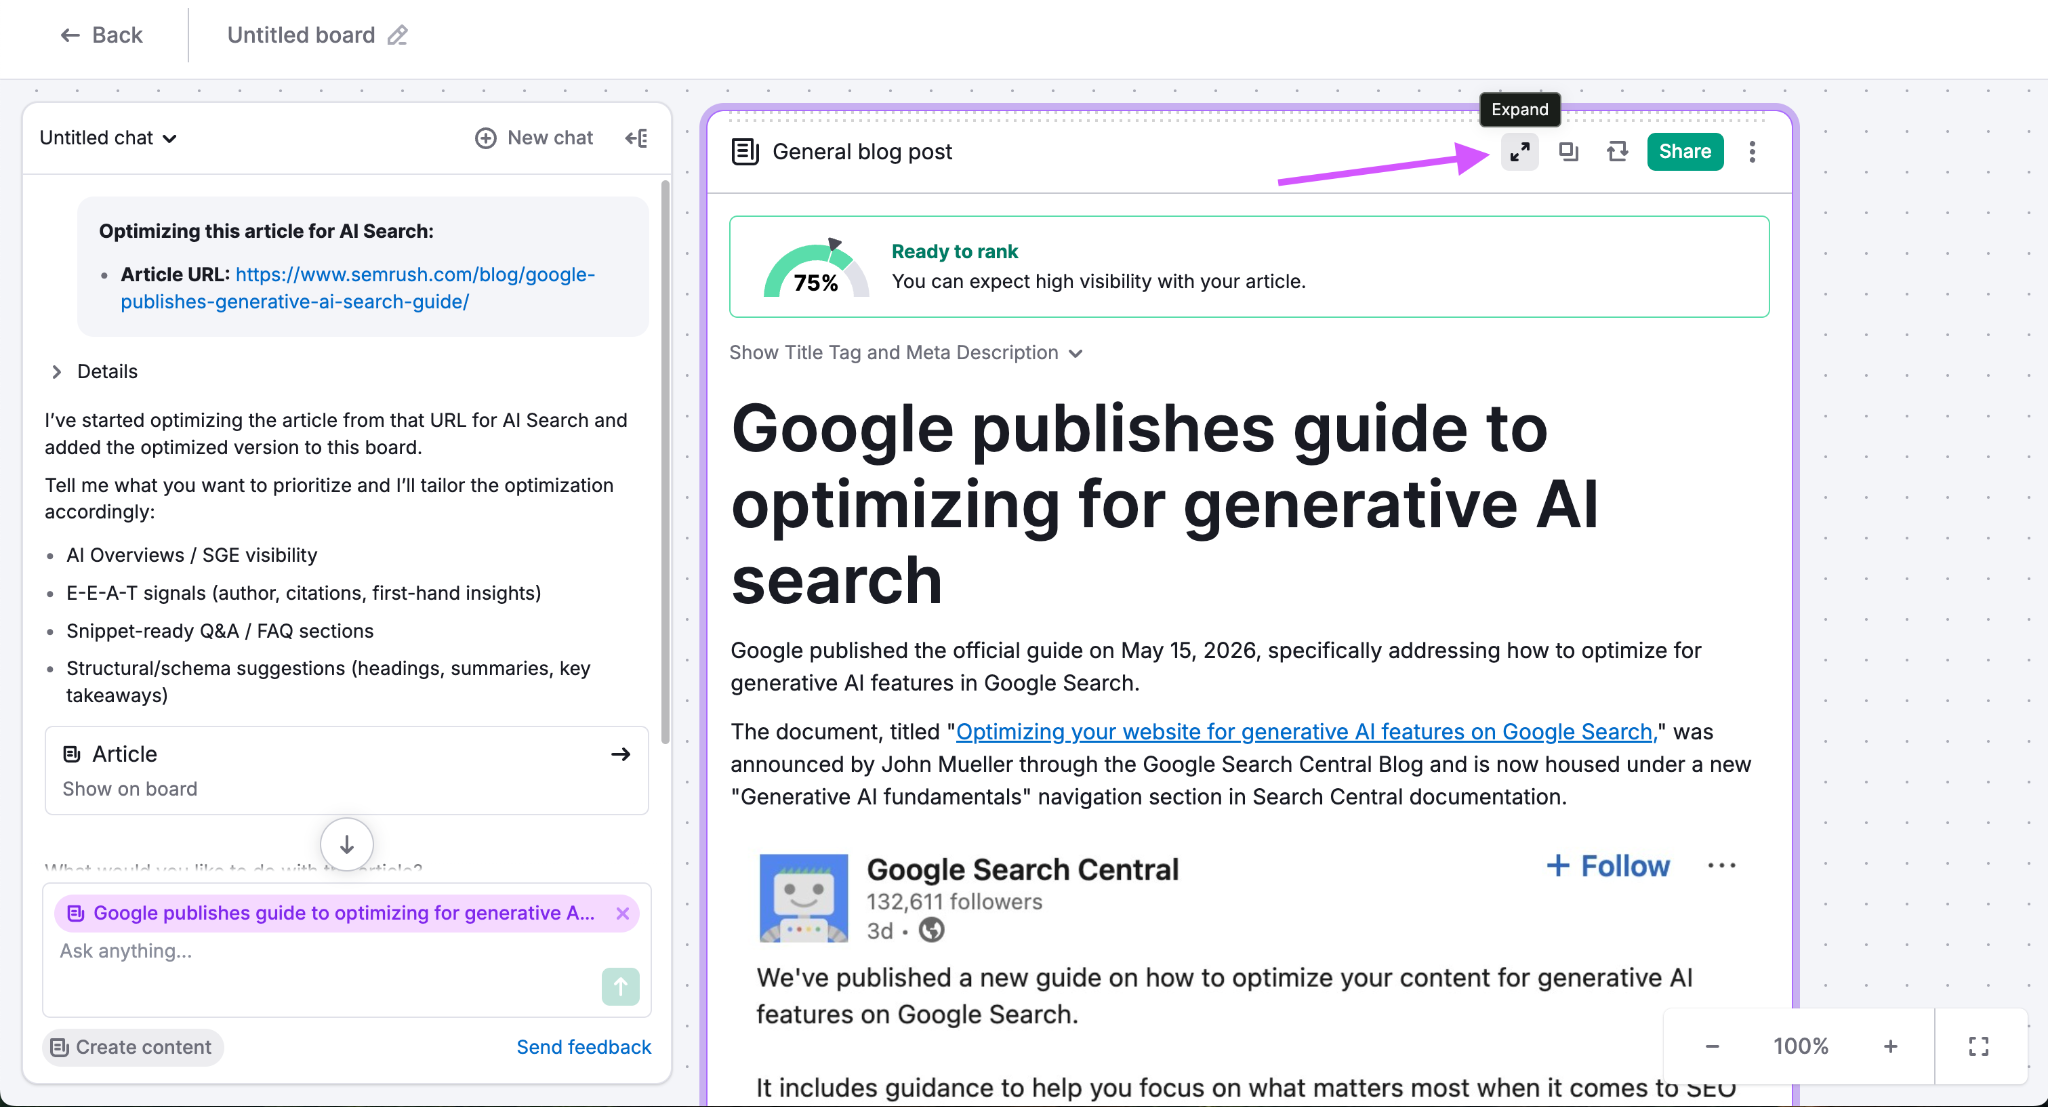Click the Expand icon on blog post card

click(x=1519, y=152)
